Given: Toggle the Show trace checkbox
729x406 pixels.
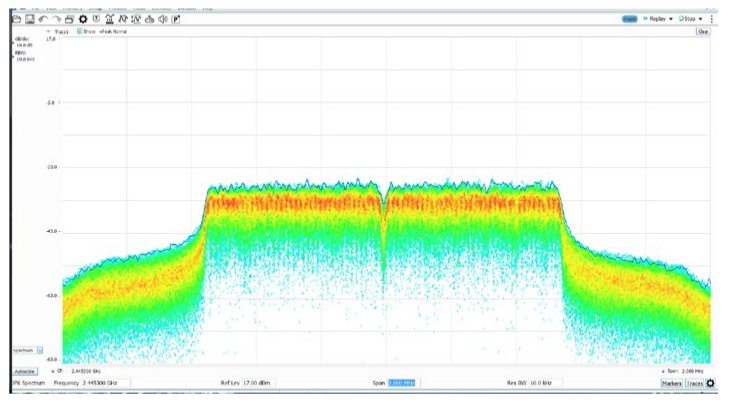Looking at the screenshot, I should pos(80,32).
